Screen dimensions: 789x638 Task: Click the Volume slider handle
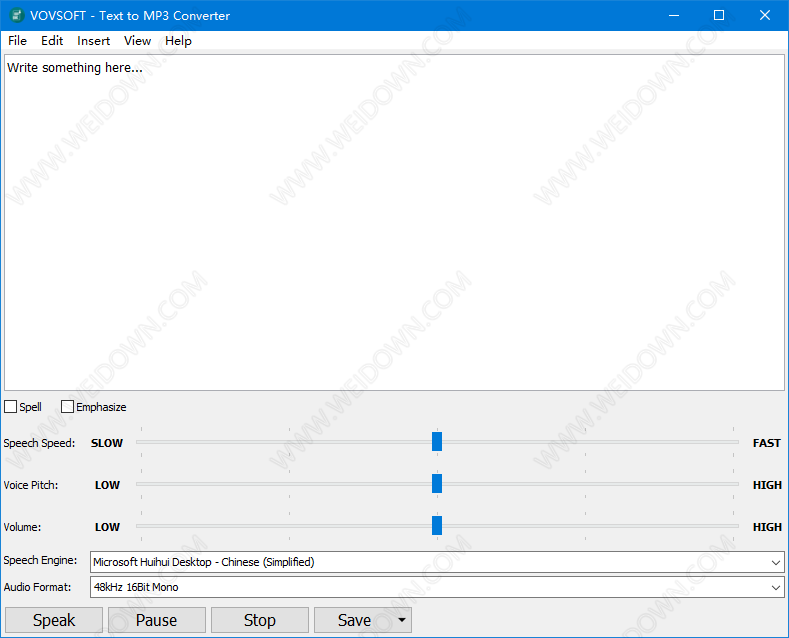coord(437,525)
